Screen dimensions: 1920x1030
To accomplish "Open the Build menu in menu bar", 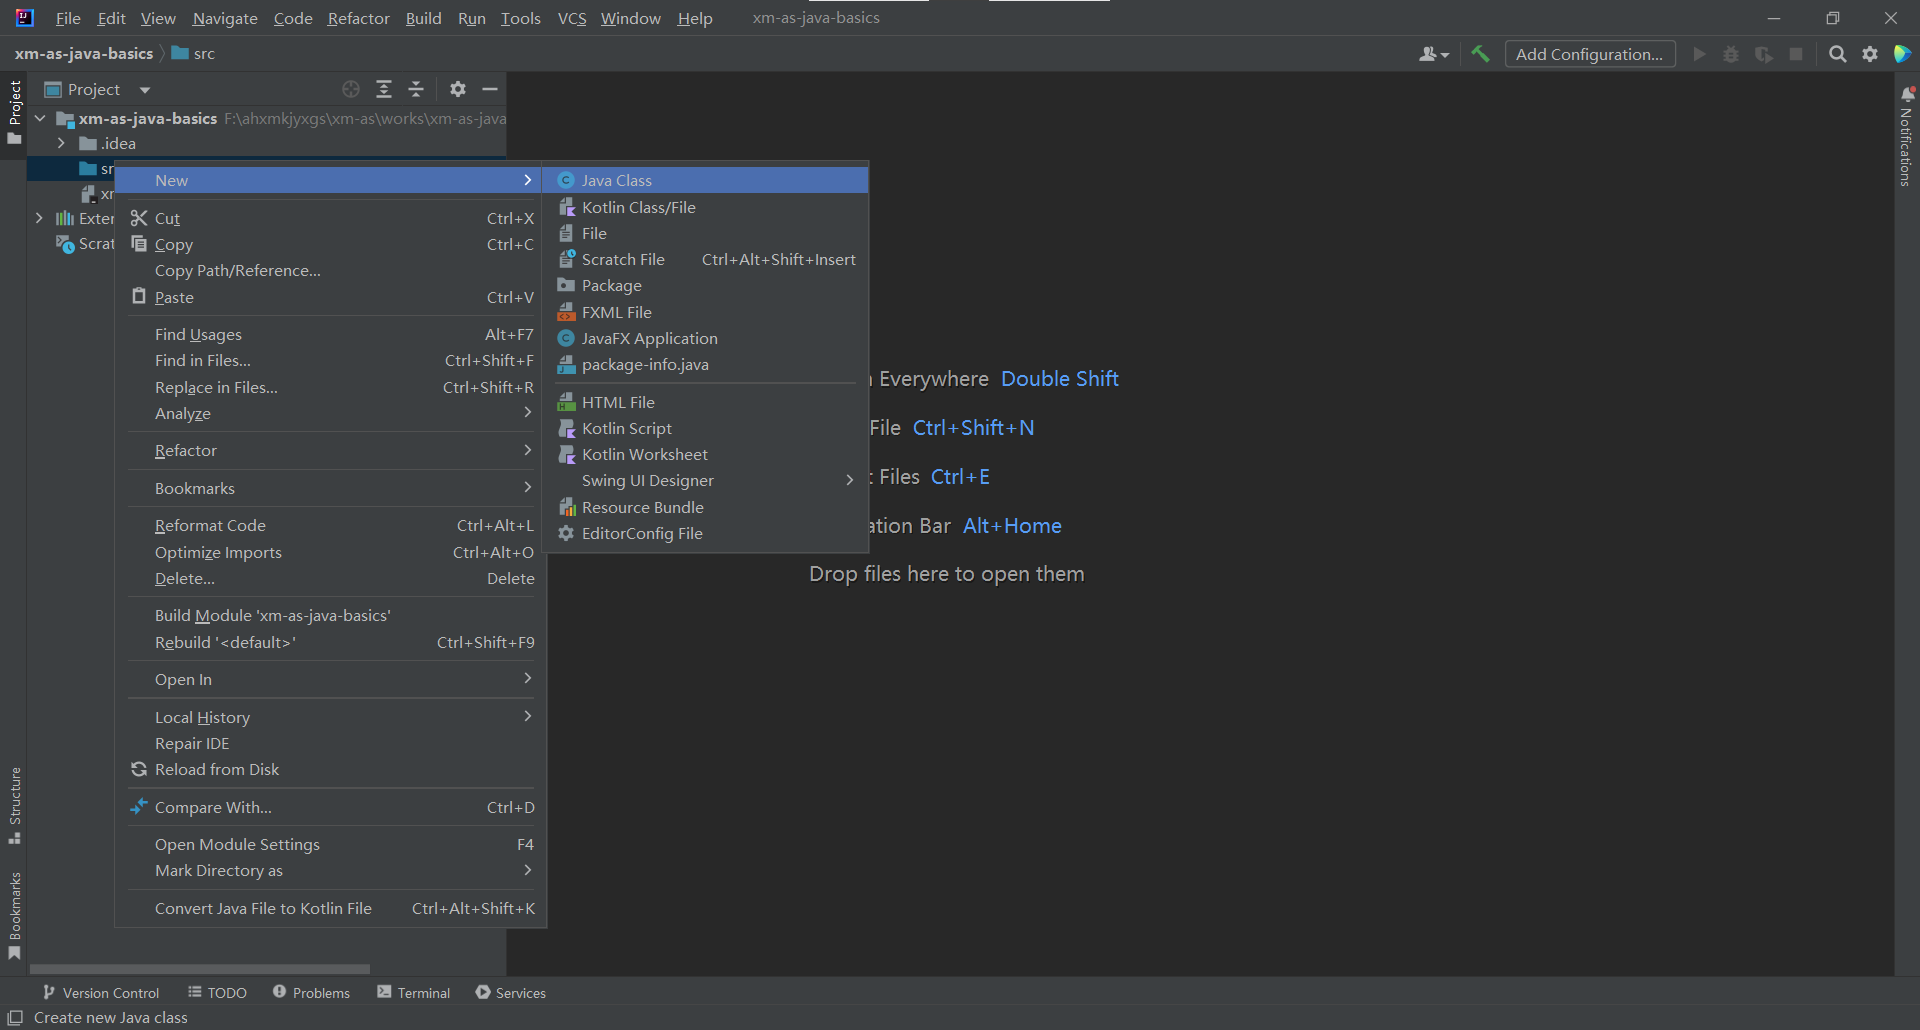I will point(424,18).
